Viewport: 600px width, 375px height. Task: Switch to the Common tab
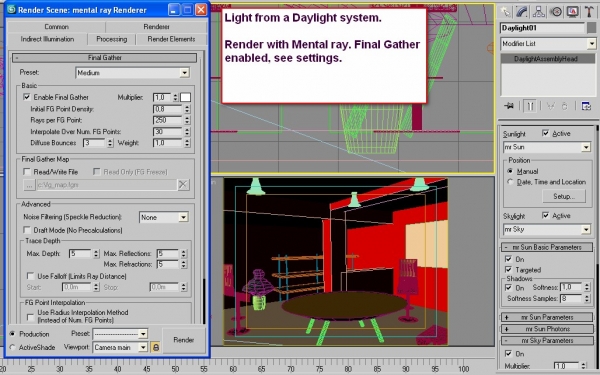56,27
